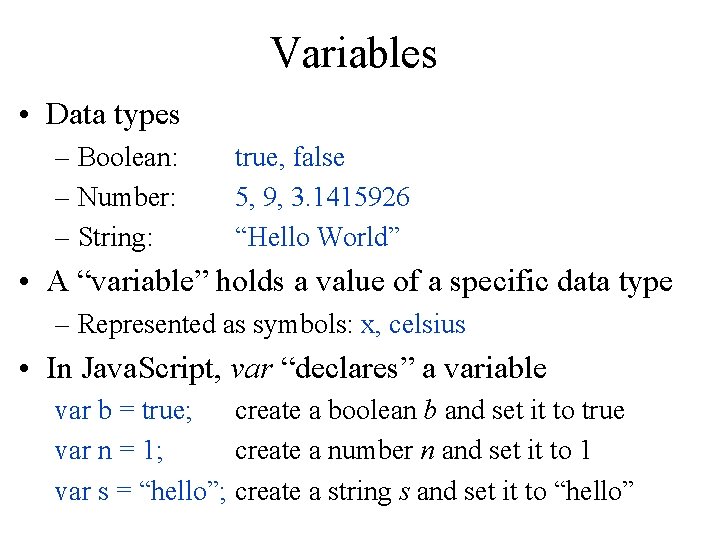Click the italic word "var" in heading
Viewport: 720px width, 540px height.
click(252, 370)
